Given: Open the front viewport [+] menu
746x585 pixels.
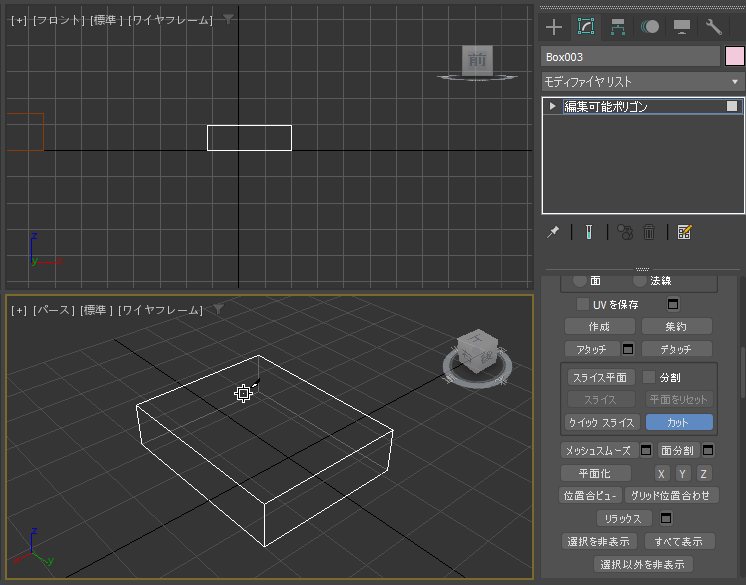Looking at the screenshot, I should (19, 20).
